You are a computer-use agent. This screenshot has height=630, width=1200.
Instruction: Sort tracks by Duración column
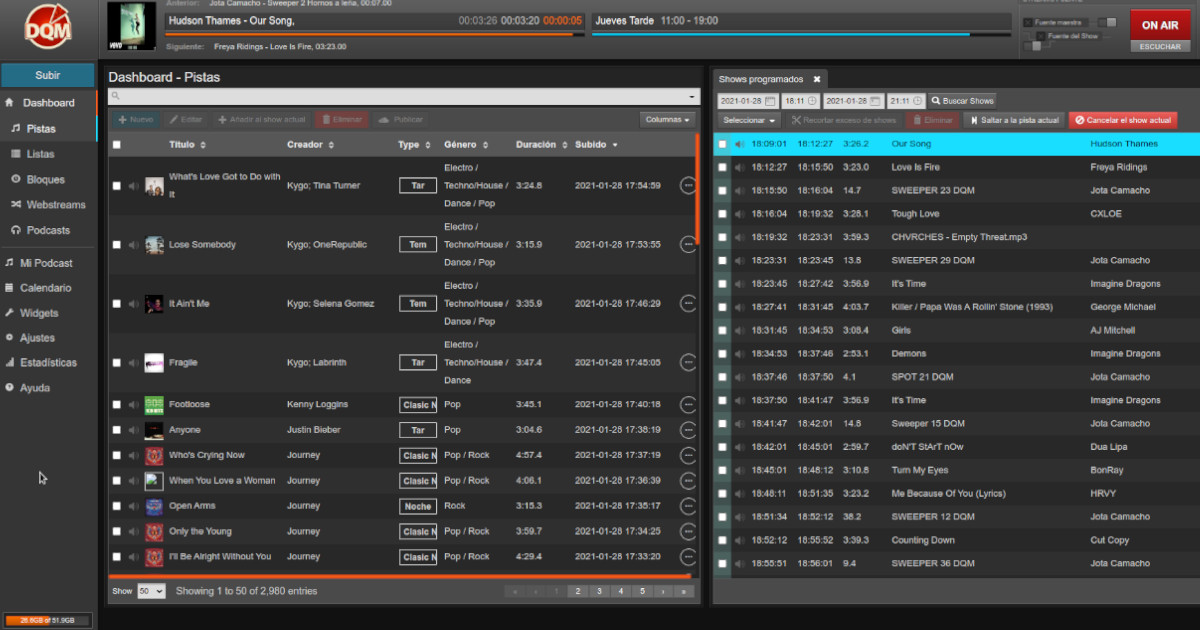542,145
